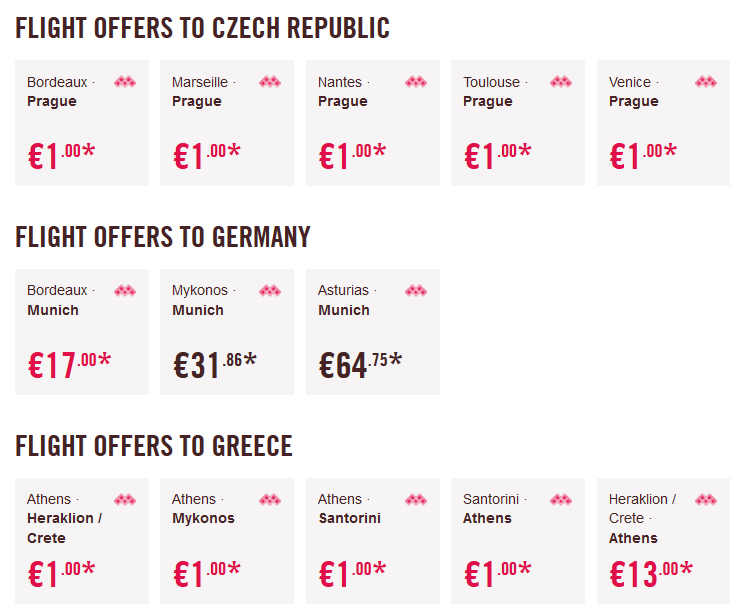Viewport: 733px width, 610px height.
Task: Select the Athens to Mykonos flight offer
Action: (x=227, y=541)
